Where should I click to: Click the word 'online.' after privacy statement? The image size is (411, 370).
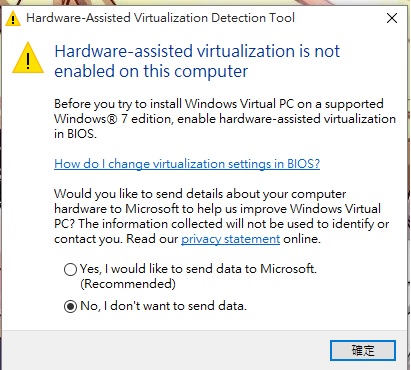[x=302, y=239]
